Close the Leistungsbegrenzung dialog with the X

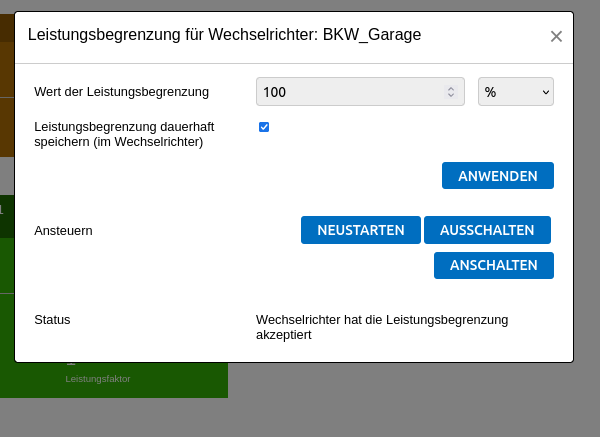[556, 37]
